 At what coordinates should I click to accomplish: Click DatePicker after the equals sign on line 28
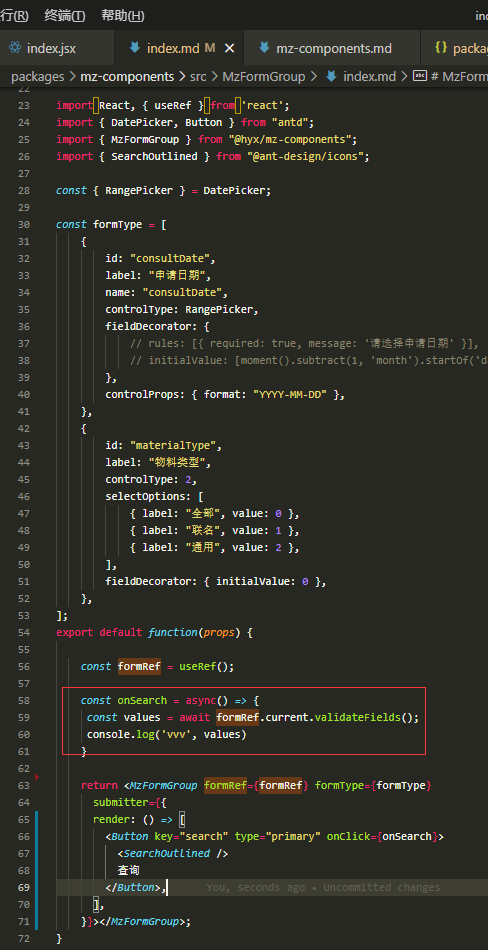coord(234,191)
